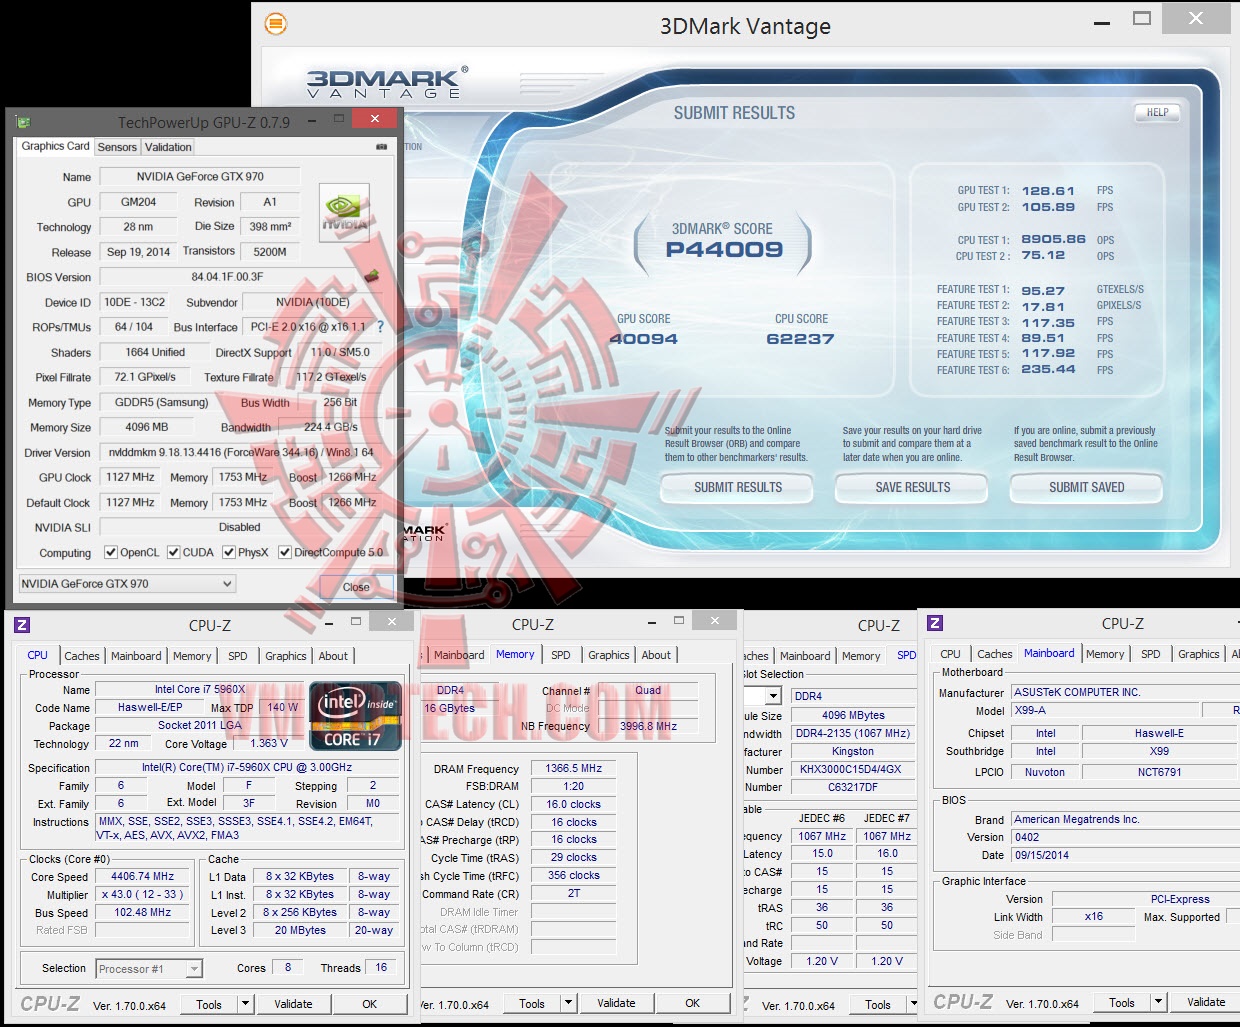Click the BIOS save chip icon in GPU-Z

tap(372, 276)
